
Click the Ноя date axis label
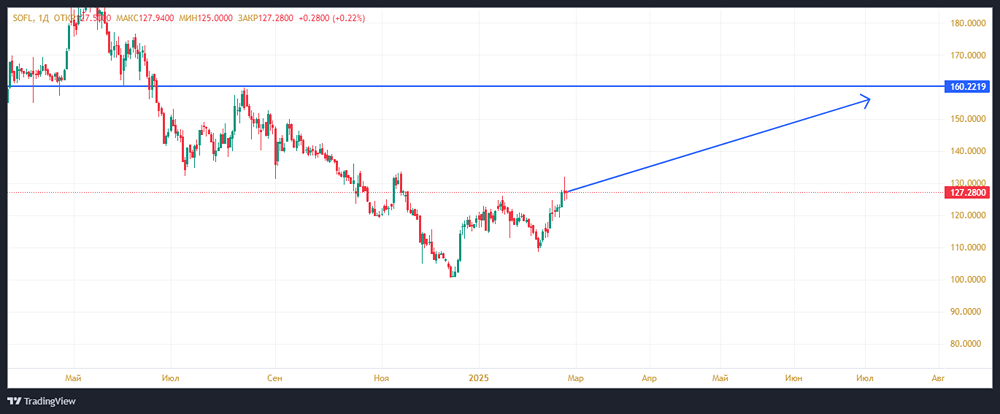[381, 378]
